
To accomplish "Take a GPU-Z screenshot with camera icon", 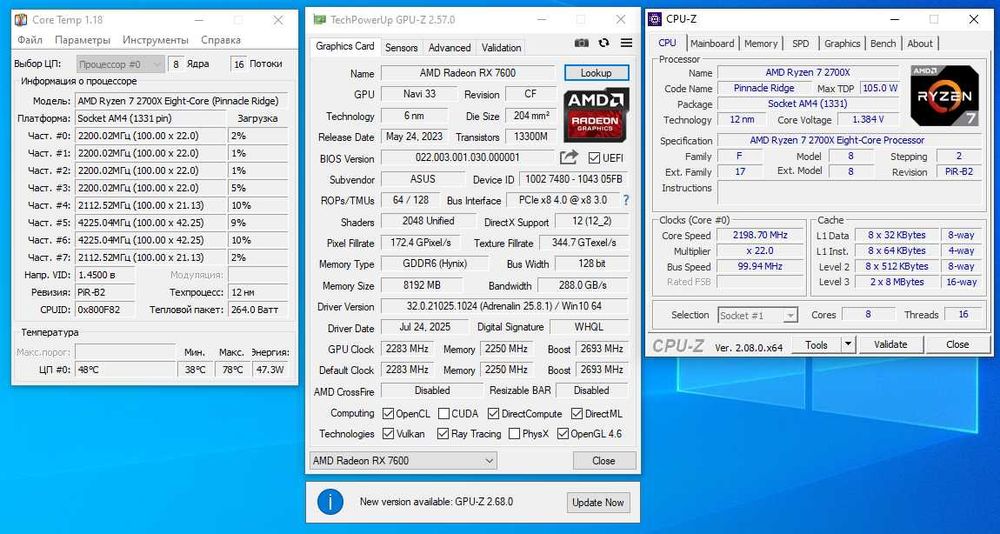I will (582, 43).
